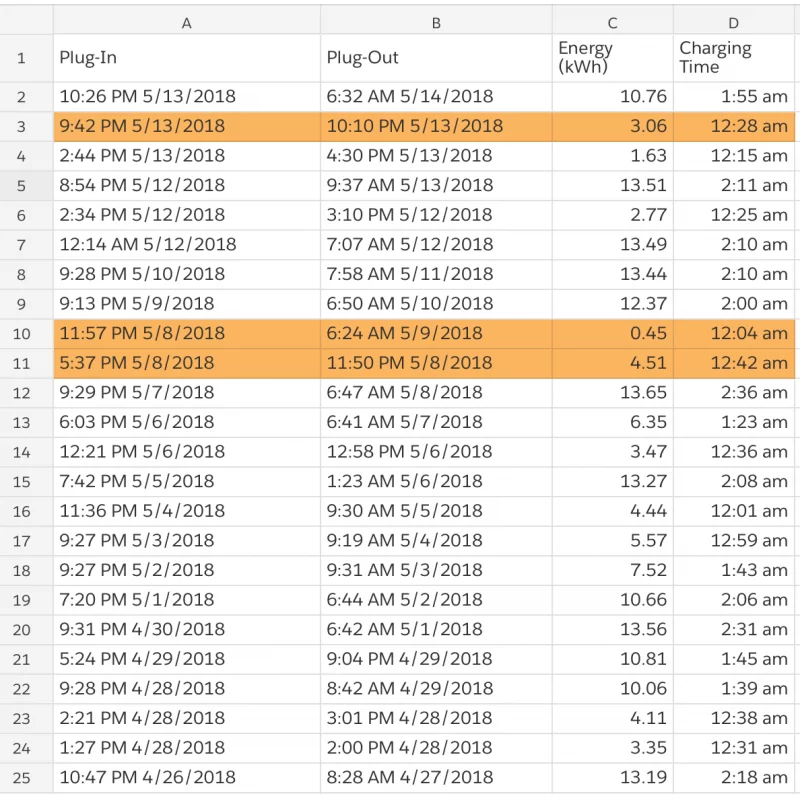Click the plug-in cell 7:20 PM 5/1/2018
Image resolution: width=800 pixels, height=794 pixels.
coord(137,600)
